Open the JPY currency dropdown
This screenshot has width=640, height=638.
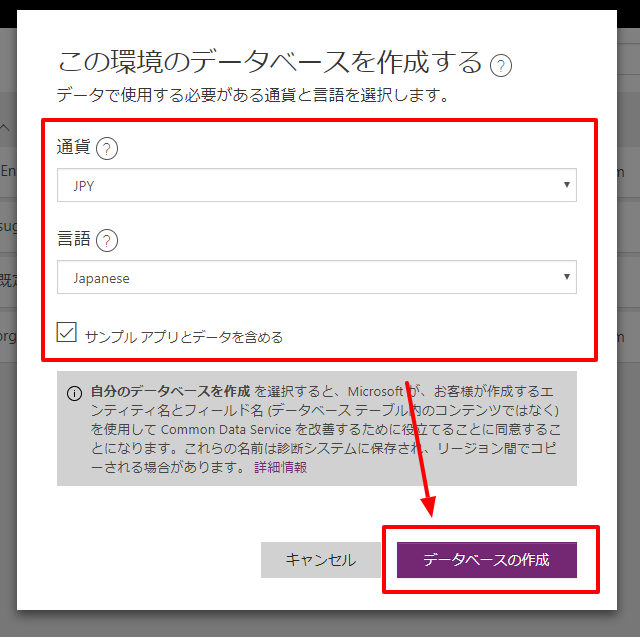tap(317, 185)
